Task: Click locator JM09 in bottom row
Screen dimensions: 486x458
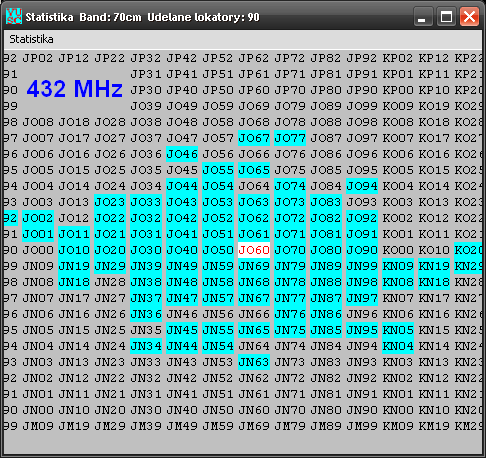Action: 38,426
